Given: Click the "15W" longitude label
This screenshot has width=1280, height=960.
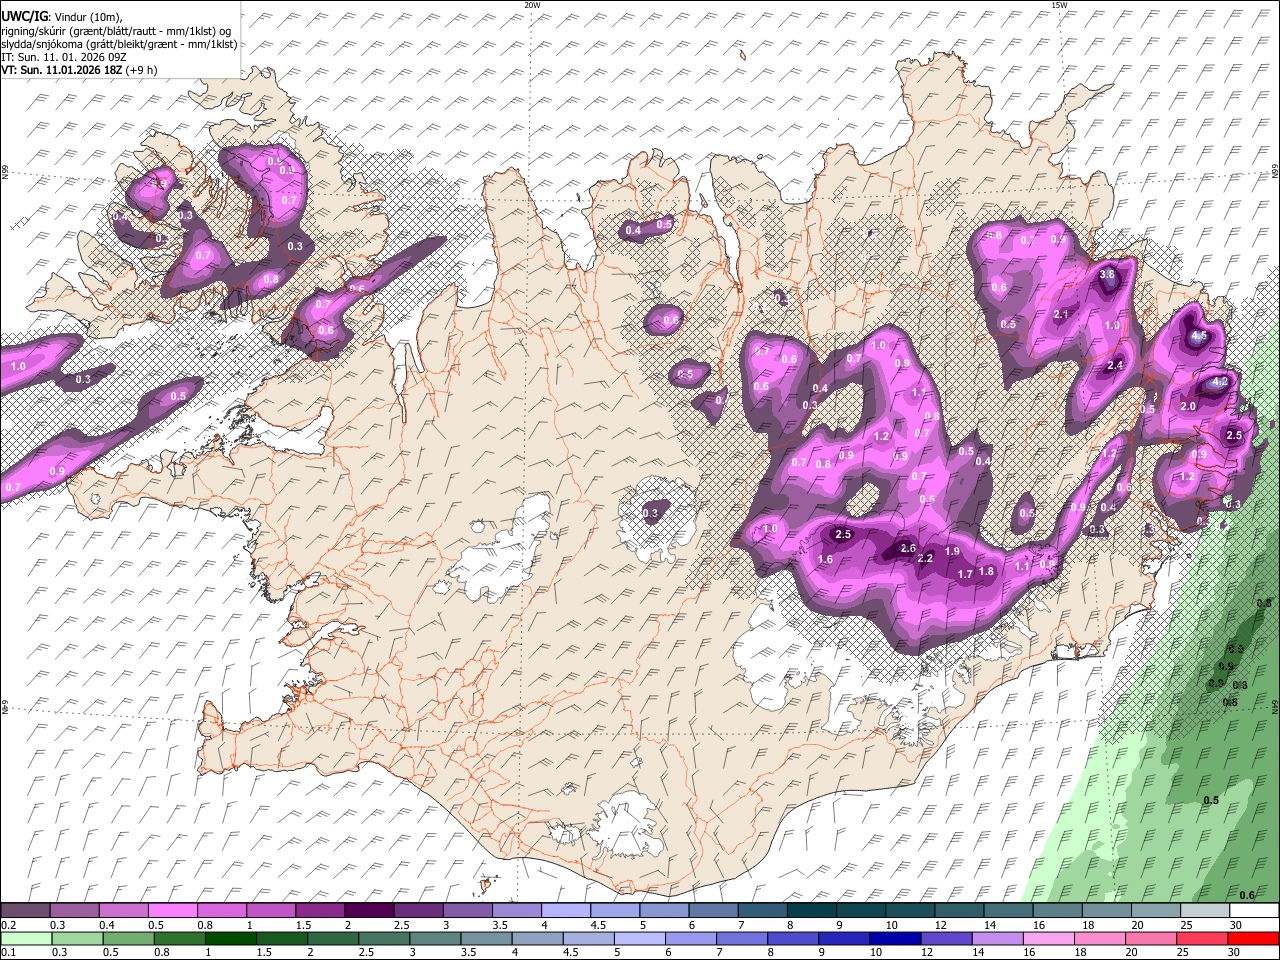Looking at the screenshot, I should coord(1059,5).
